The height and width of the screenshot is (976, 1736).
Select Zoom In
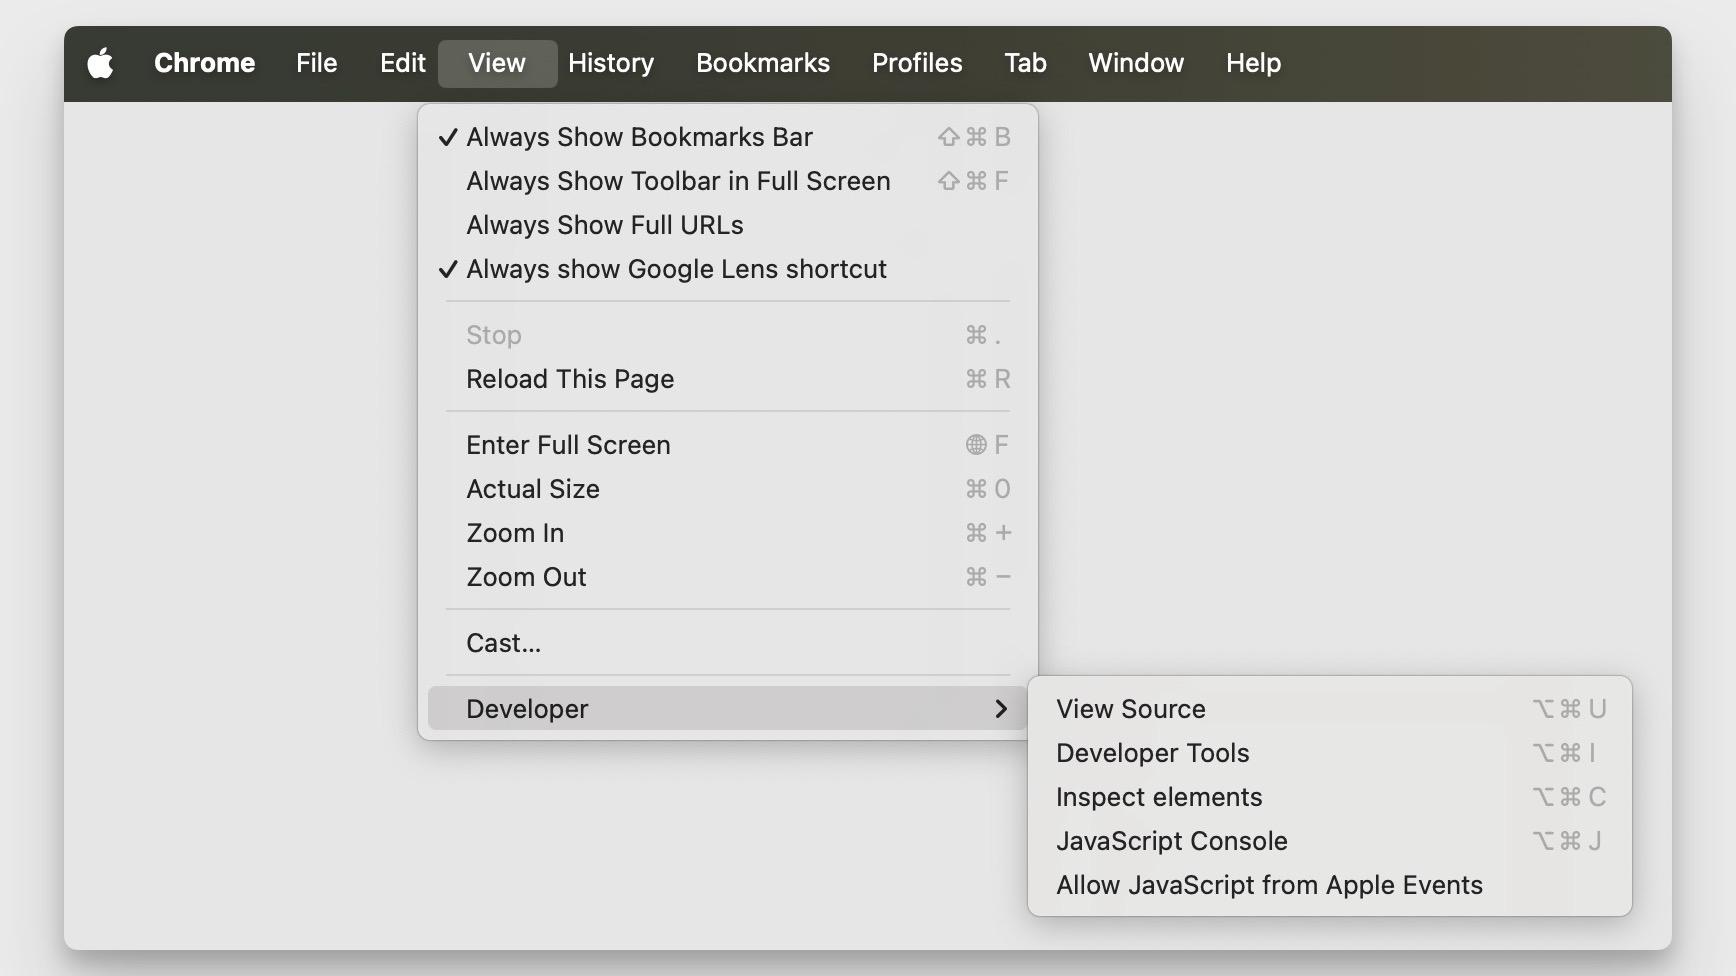pyautogui.click(x=728, y=533)
